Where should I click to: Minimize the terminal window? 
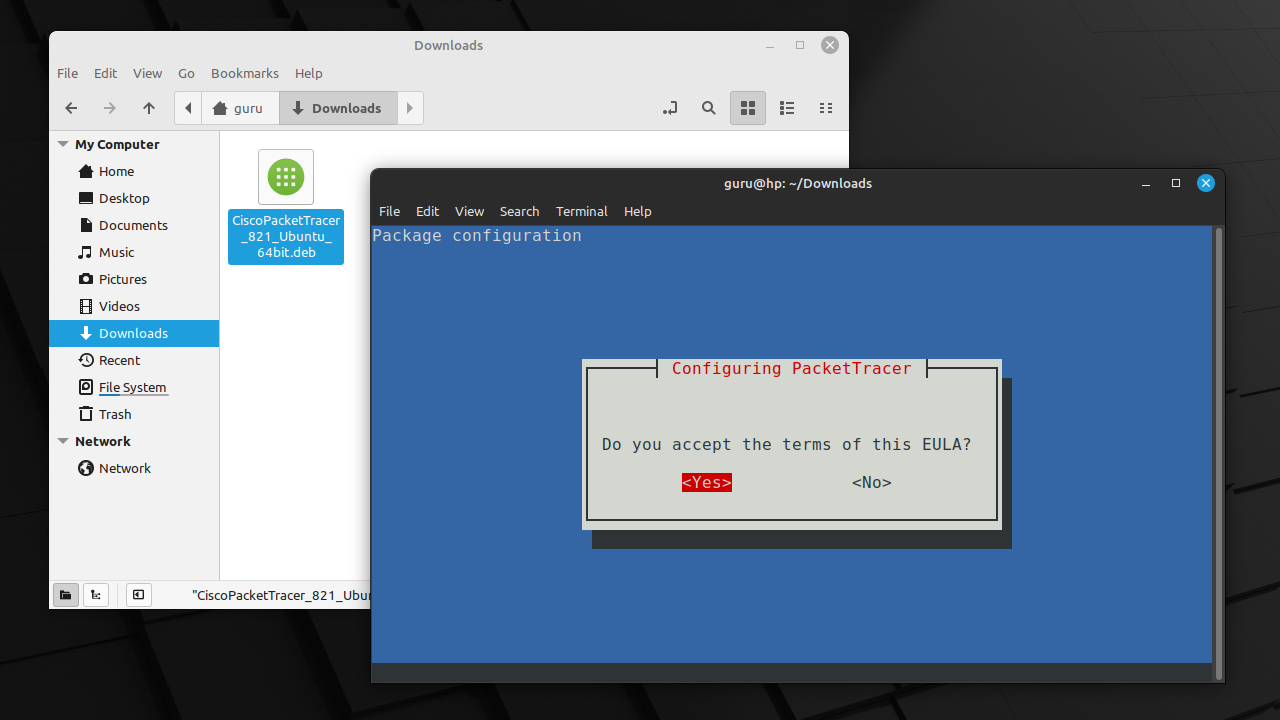(x=1146, y=183)
